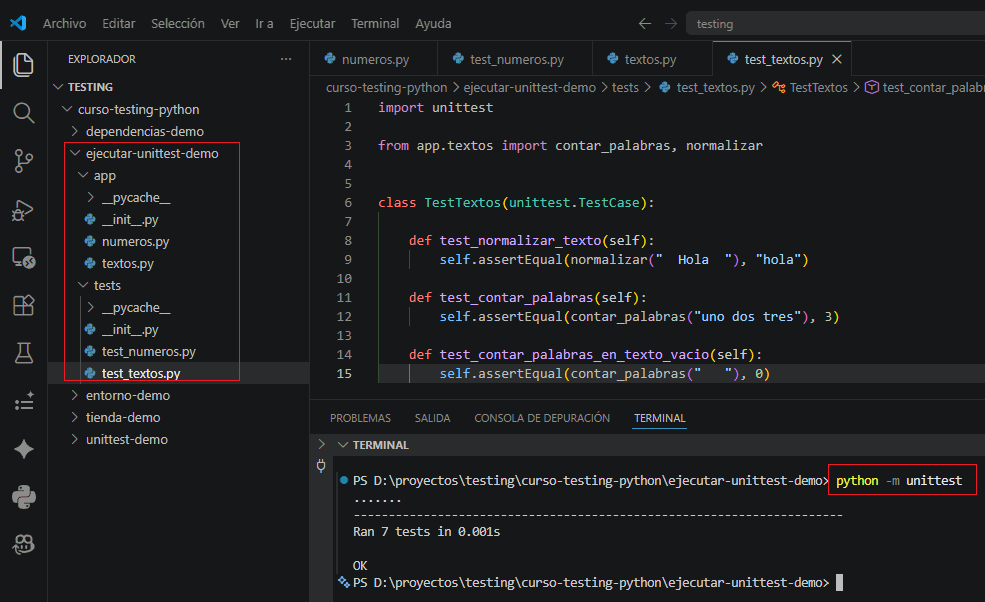Screen dimensions: 985x602
Task: Open the Explorer view in activity bar
Action: (x=23, y=65)
